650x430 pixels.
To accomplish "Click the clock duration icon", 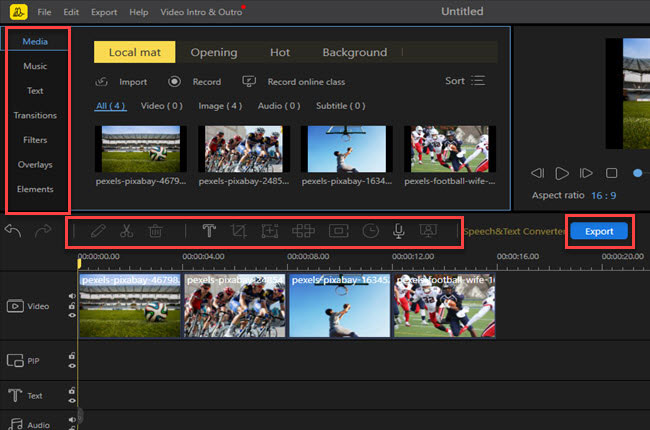I will coord(370,231).
